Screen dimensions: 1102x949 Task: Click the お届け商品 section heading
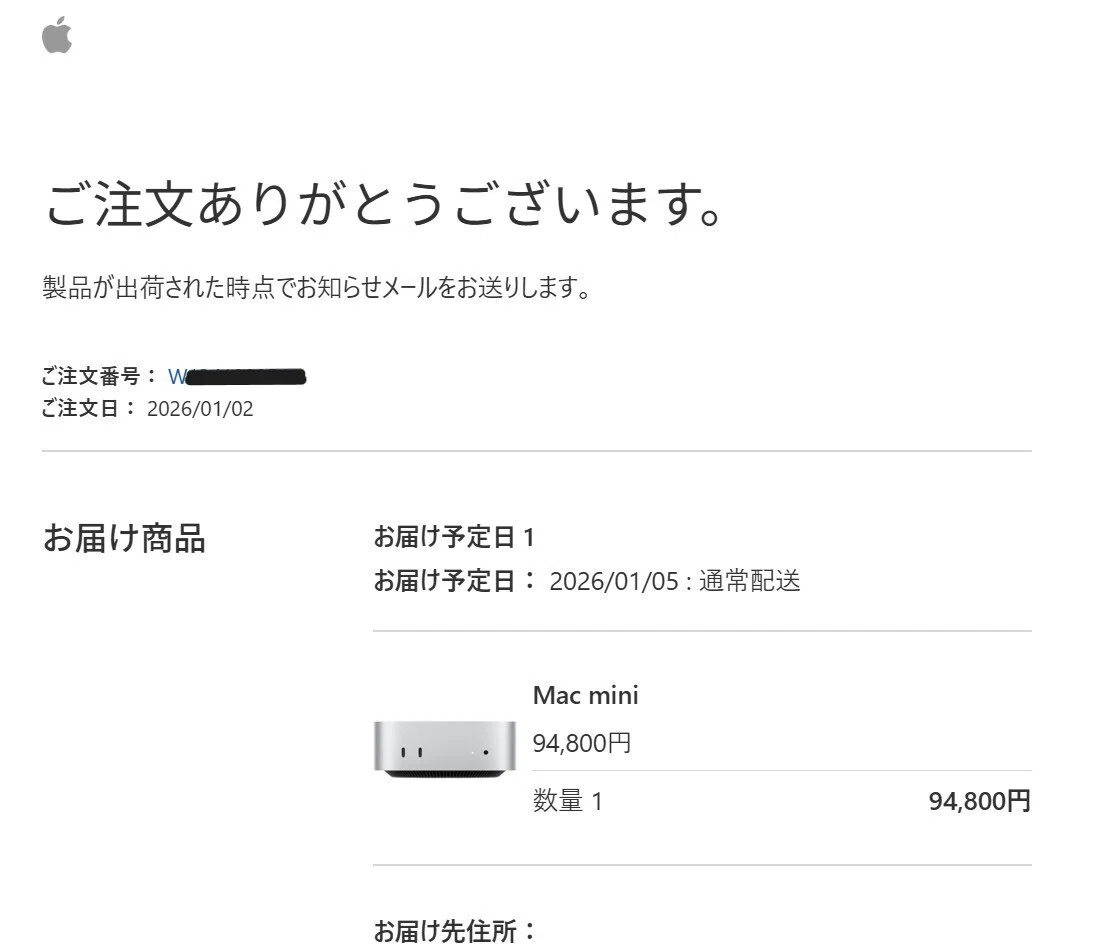(124, 538)
